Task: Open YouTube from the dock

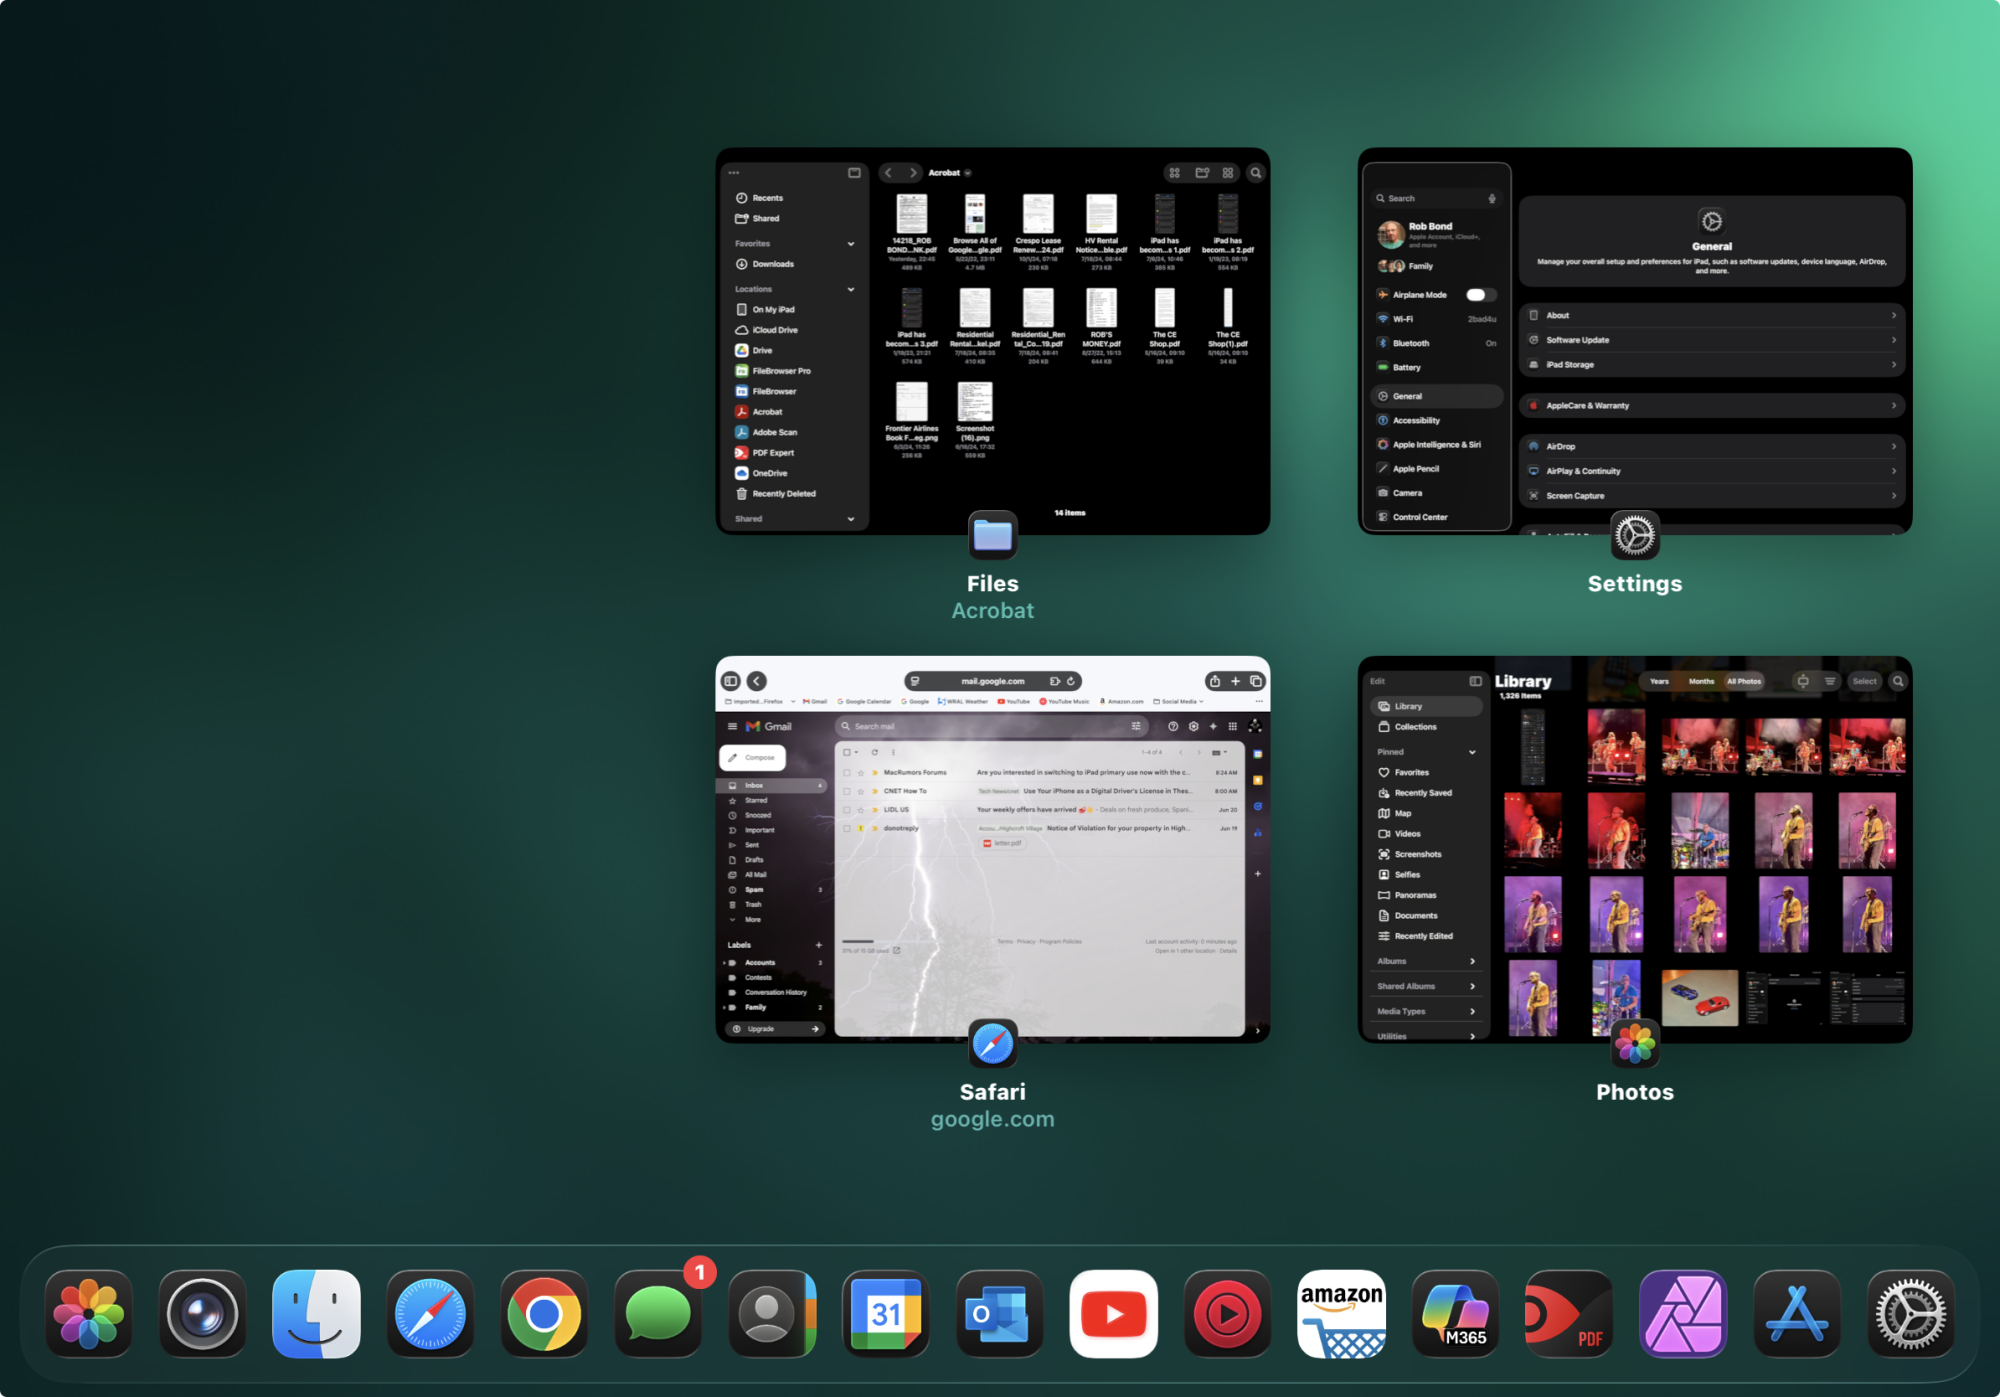Action: point(1113,1313)
